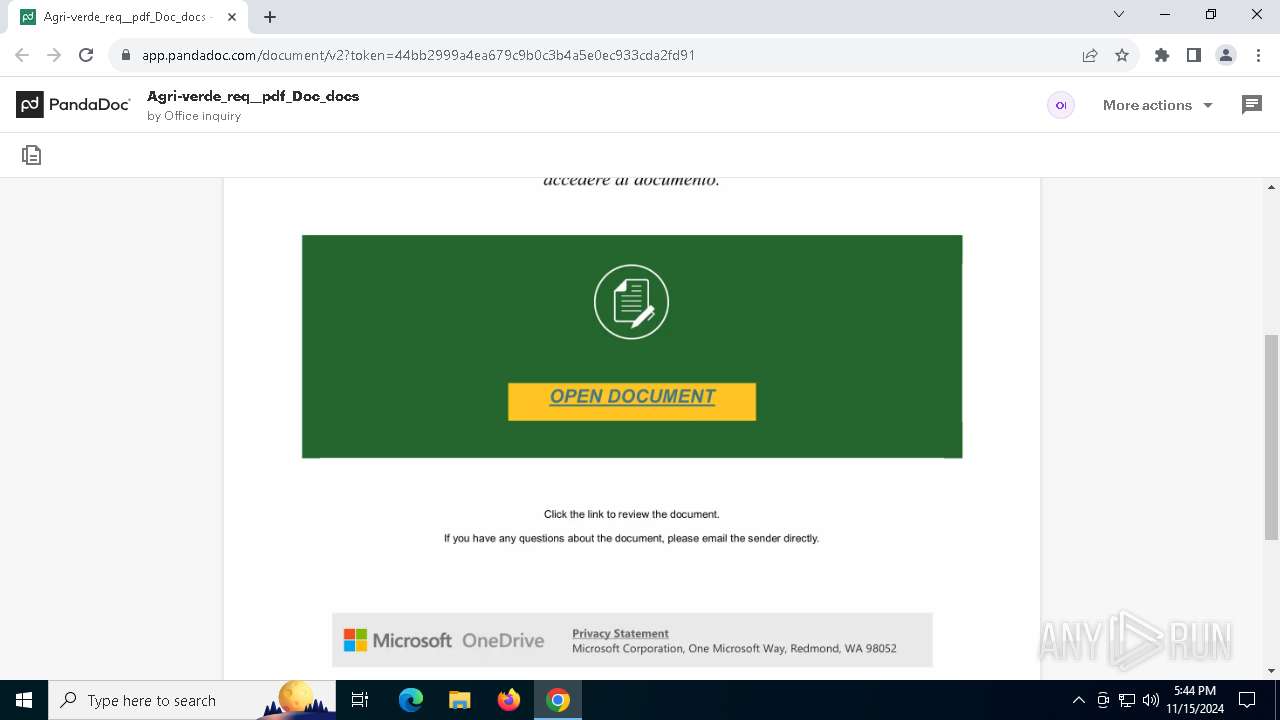Image resolution: width=1280 pixels, height=720 pixels.
Task: Launch Microsoft Edge from taskbar
Action: pyautogui.click(x=410, y=700)
